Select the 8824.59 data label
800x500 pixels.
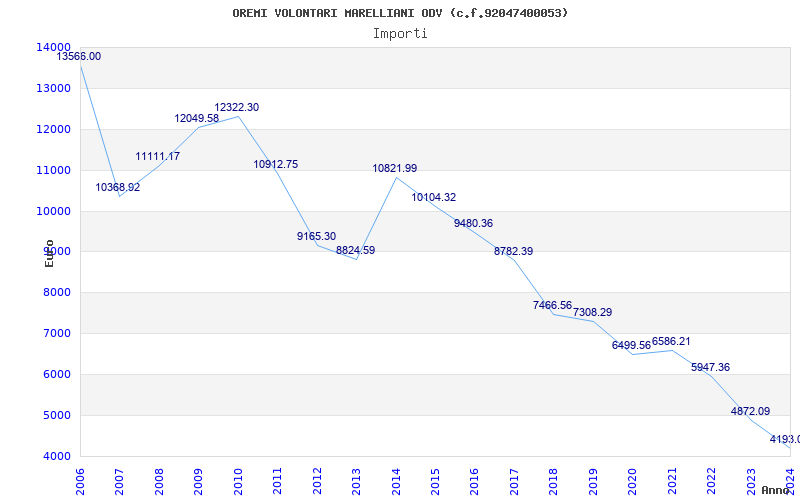pyautogui.click(x=356, y=251)
